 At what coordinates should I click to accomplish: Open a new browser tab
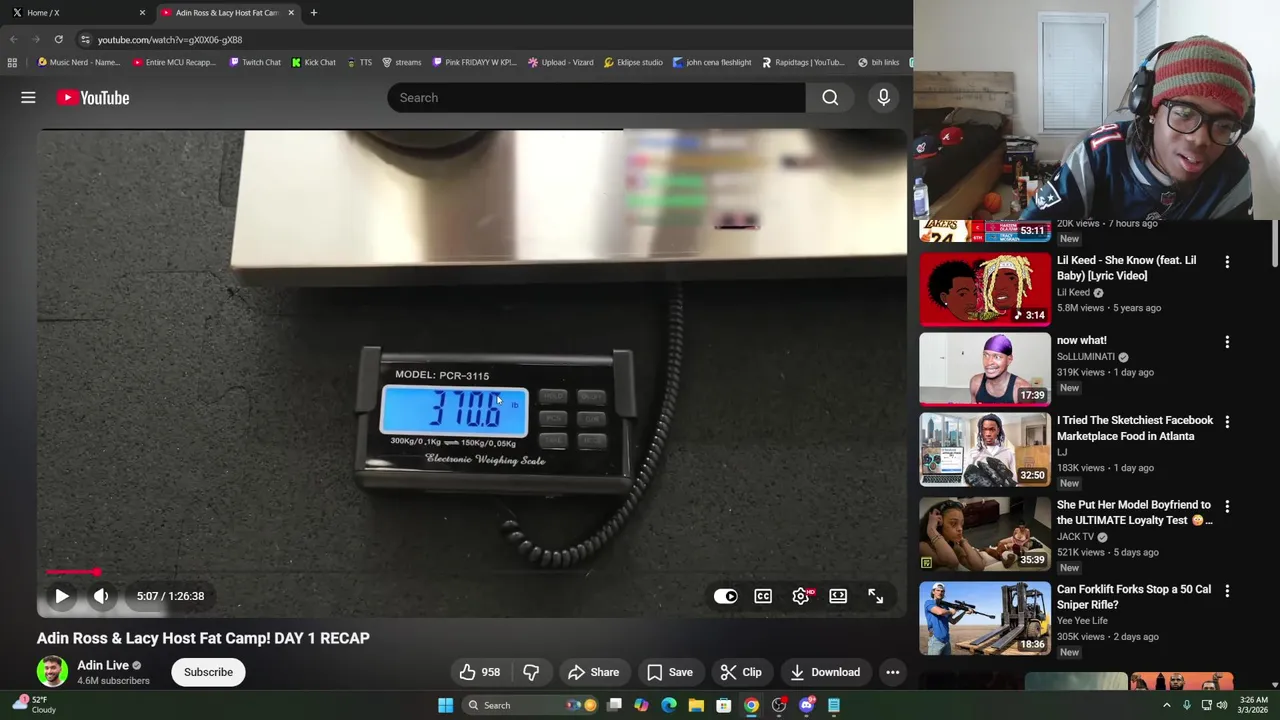point(313,13)
